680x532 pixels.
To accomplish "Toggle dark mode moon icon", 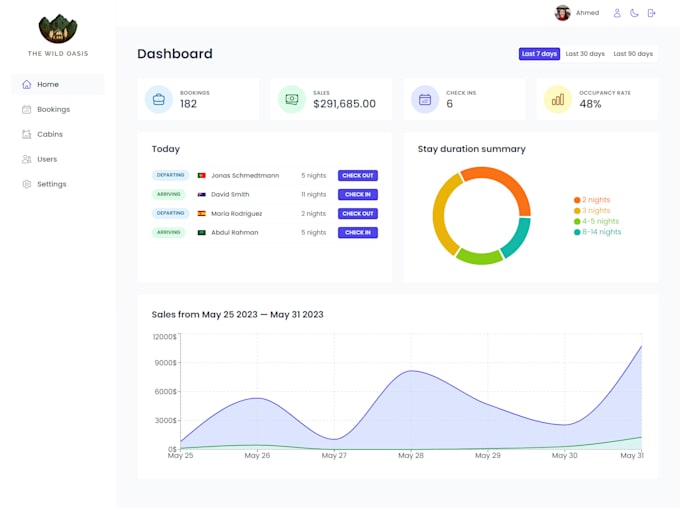I will coord(634,13).
